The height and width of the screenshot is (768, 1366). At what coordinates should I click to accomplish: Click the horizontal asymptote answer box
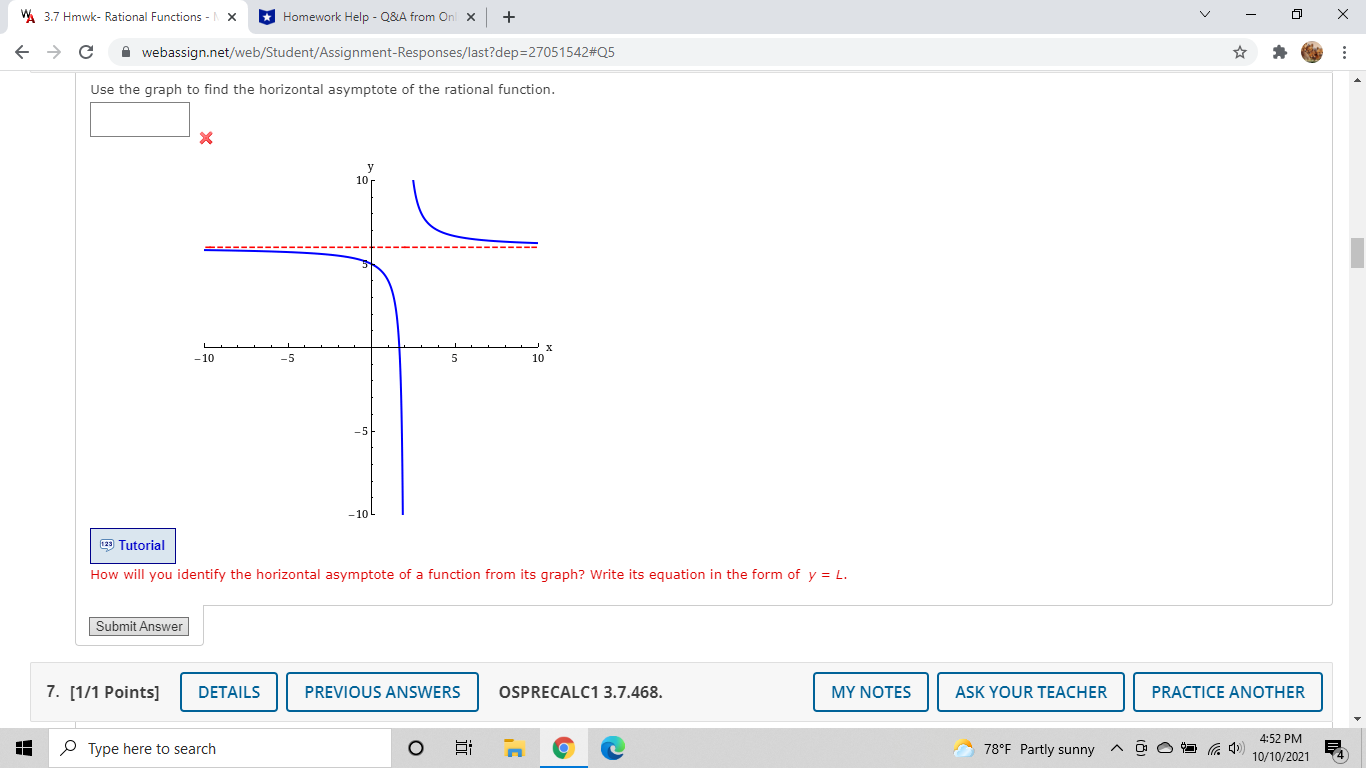pos(139,119)
